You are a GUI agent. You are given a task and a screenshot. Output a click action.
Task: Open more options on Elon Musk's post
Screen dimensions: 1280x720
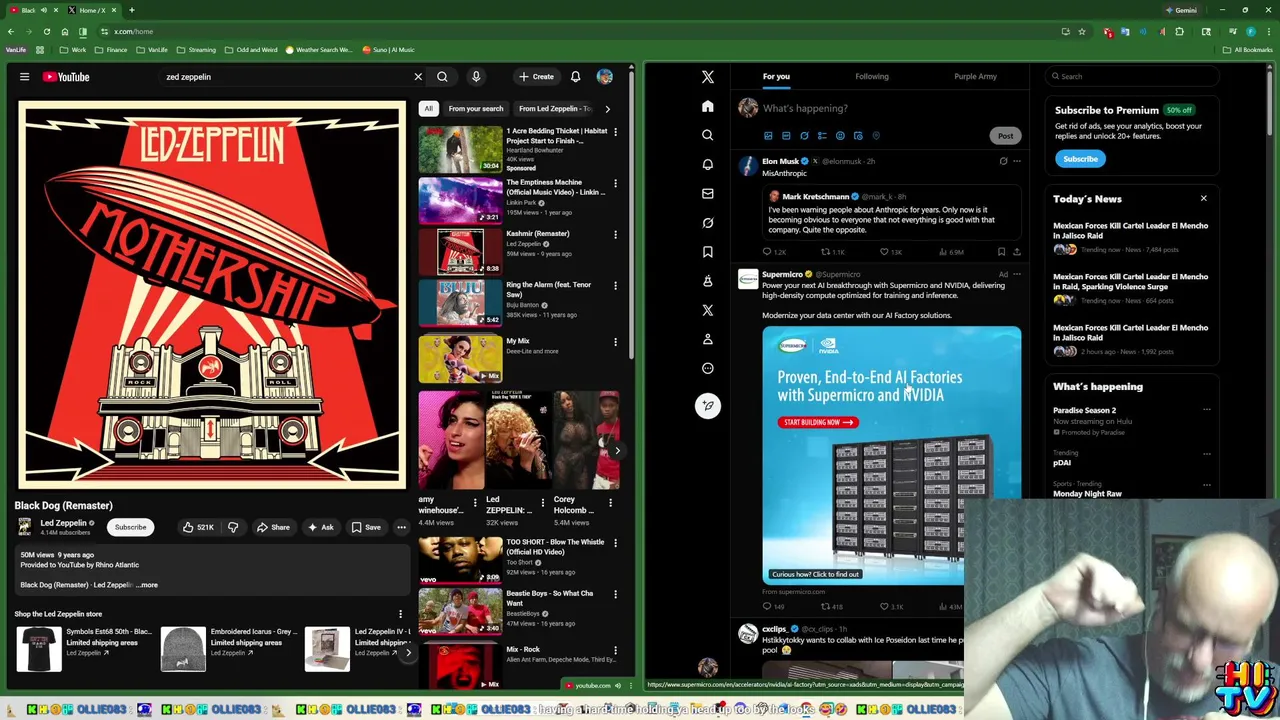click(x=1017, y=161)
